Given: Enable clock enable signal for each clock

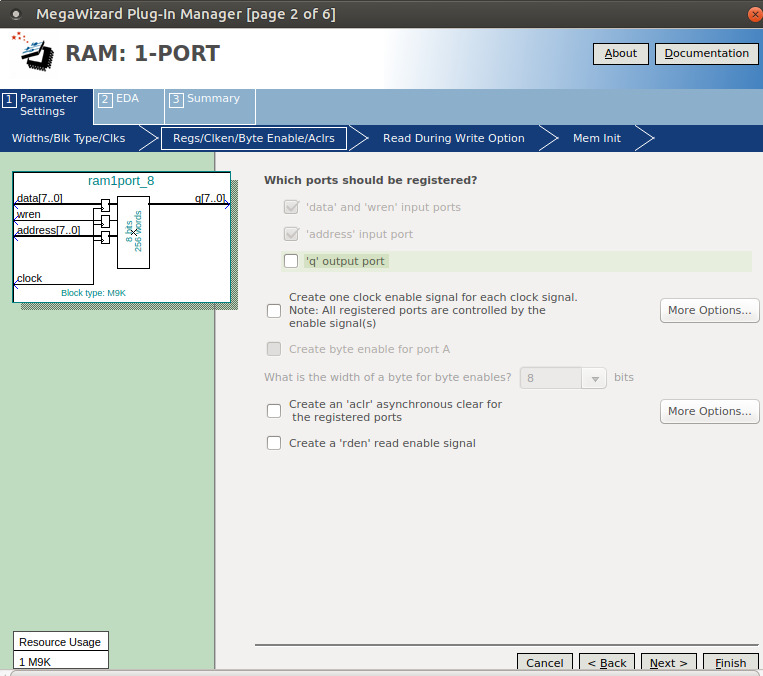Looking at the screenshot, I should [274, 311].
